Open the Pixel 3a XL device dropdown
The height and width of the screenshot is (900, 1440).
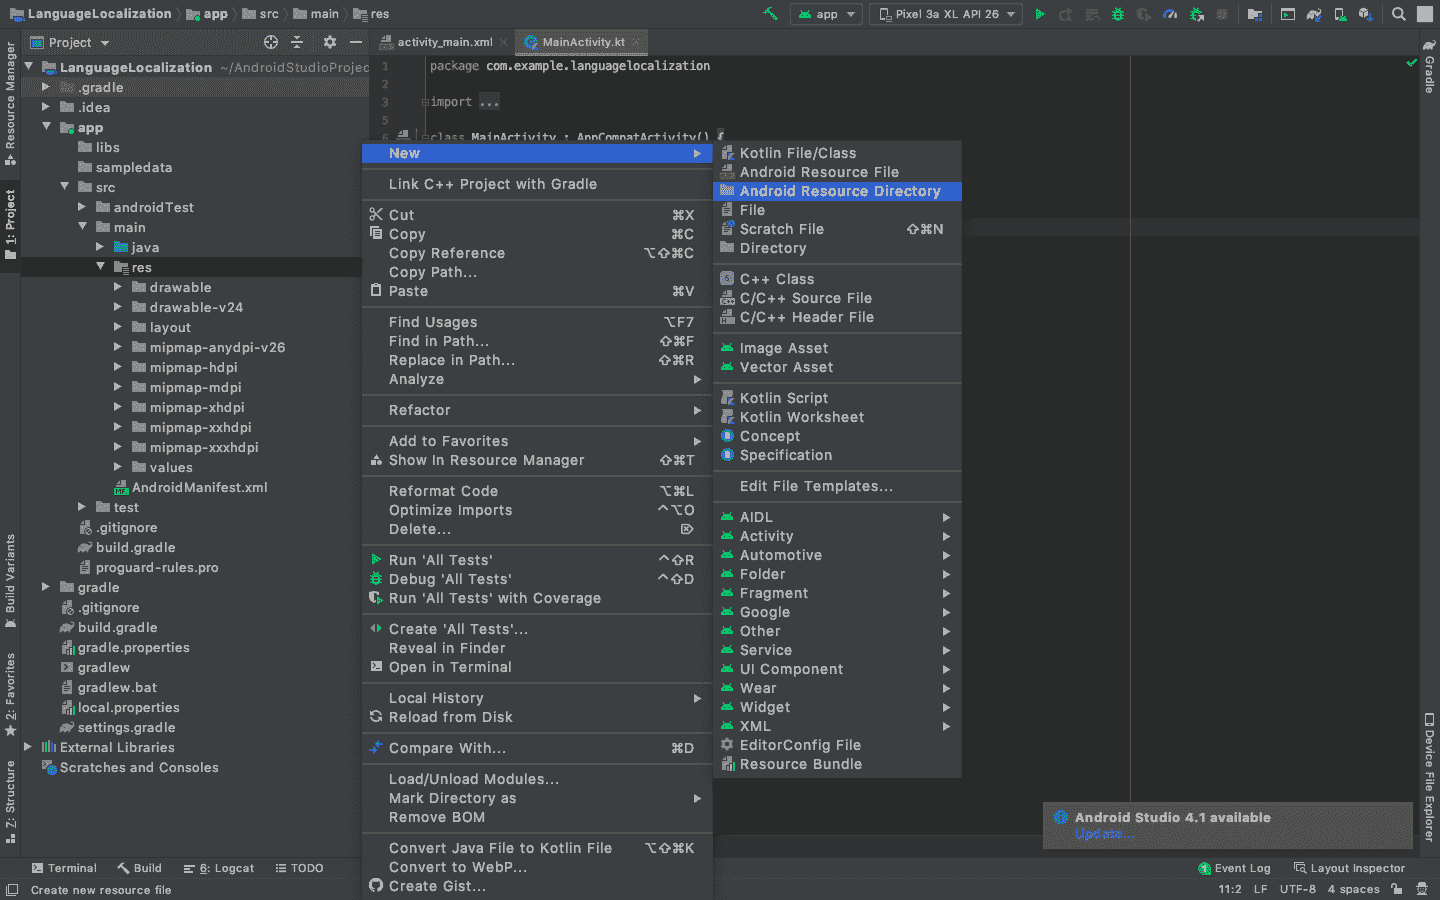tap(946, 14)
